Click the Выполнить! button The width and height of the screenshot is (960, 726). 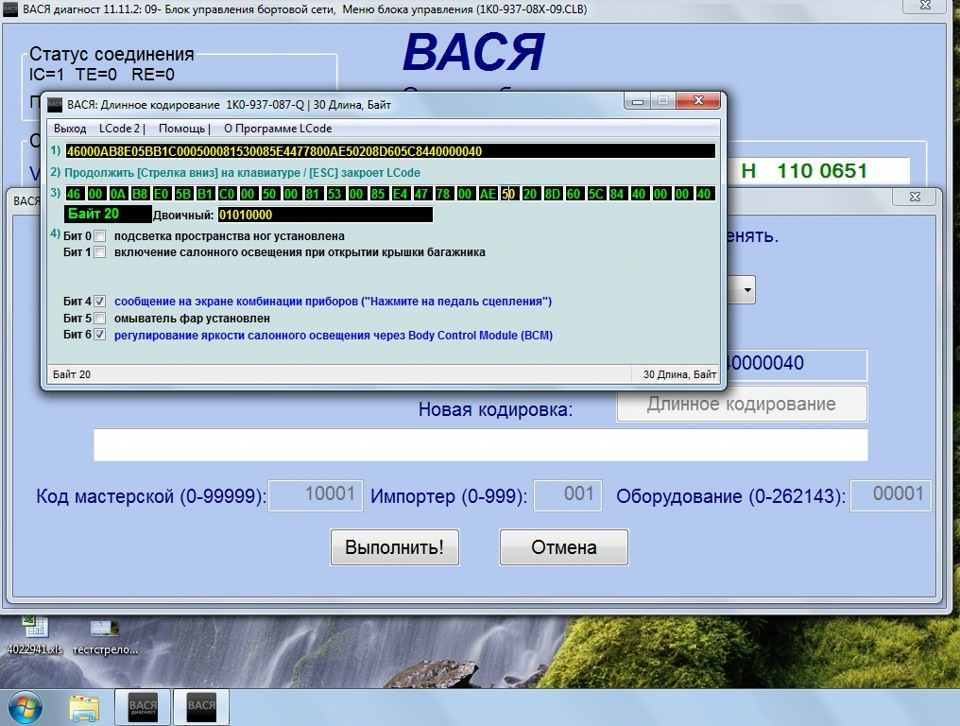[394, 547]
